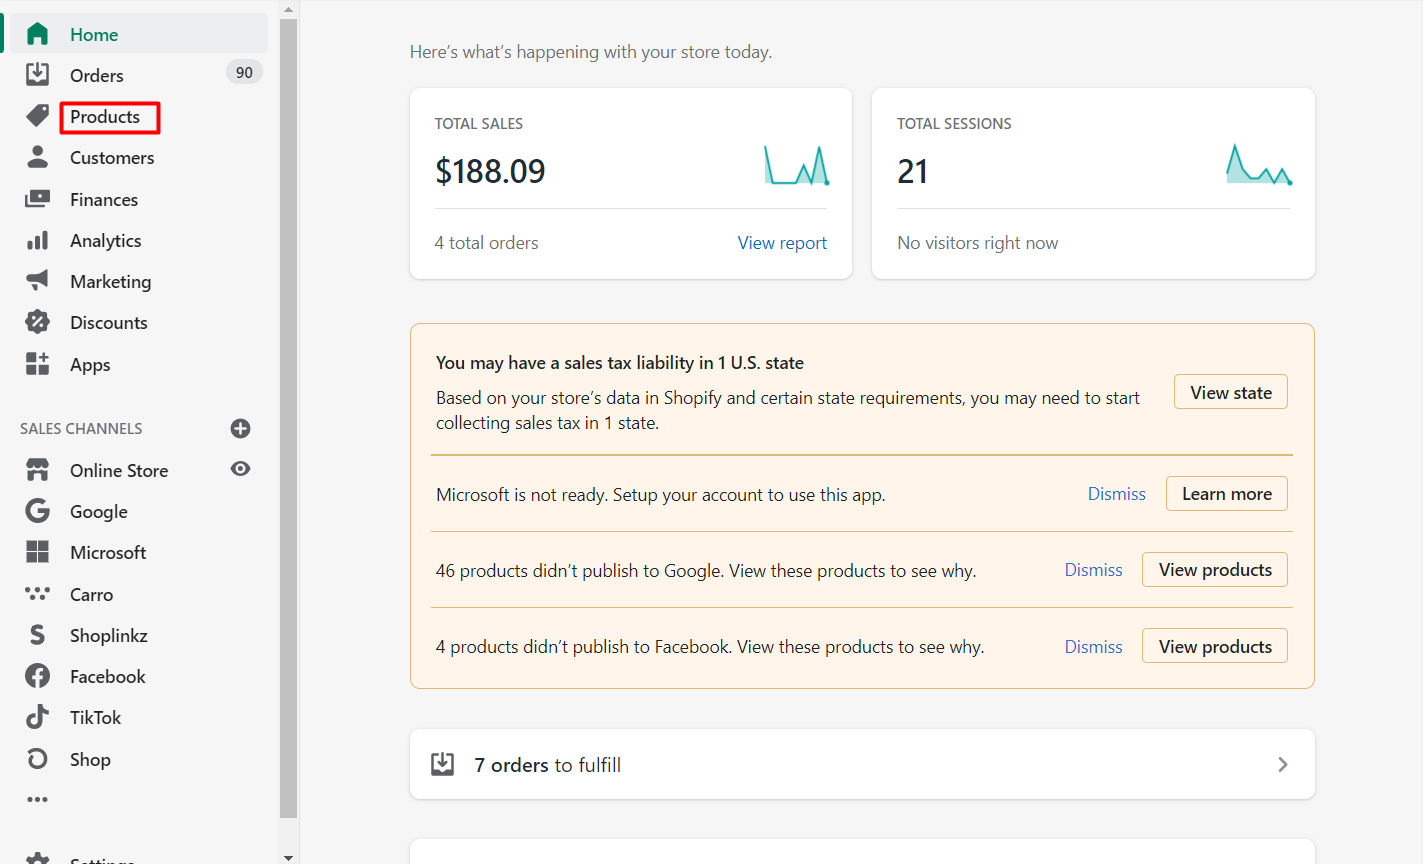Click the Marketing megaphone icon

(37, 281)
